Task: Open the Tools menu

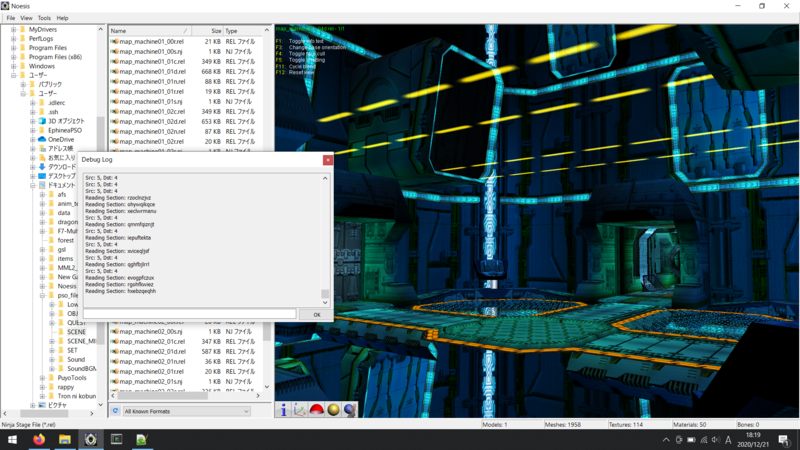Action: 44,18
